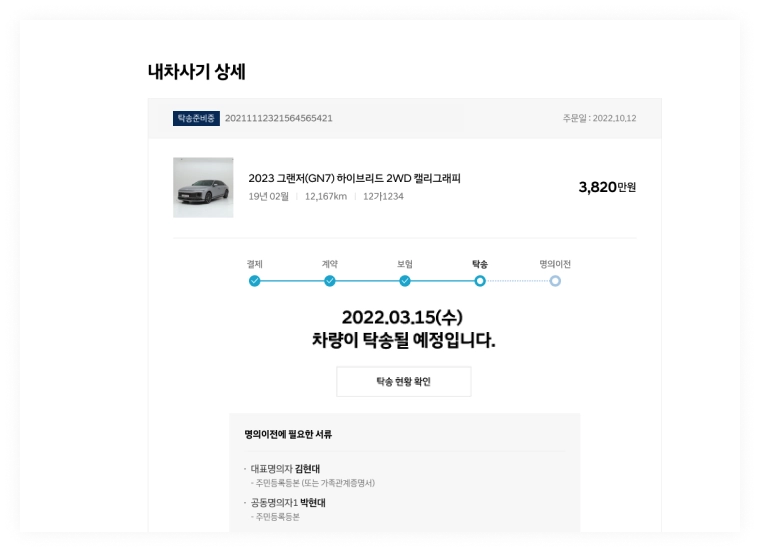Select the 계약 step checkmark circle
Screen dimensions: 760x552
click(330, 281)
